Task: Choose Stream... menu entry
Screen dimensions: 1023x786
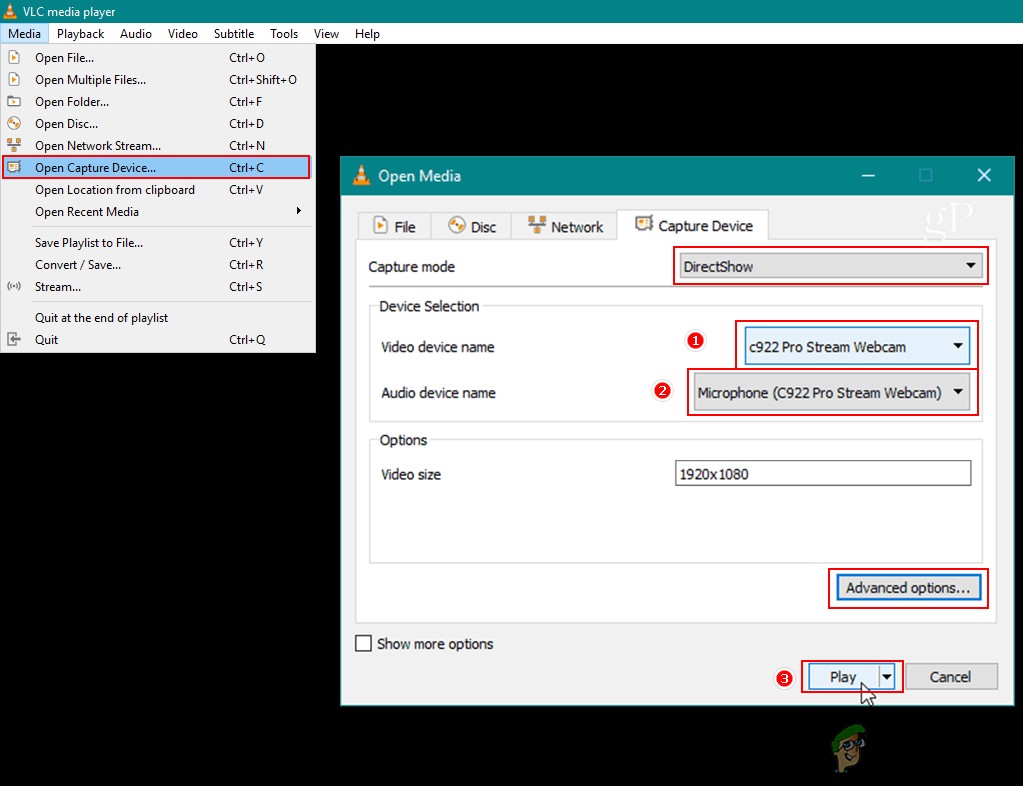Action: (x=157, y=286)
